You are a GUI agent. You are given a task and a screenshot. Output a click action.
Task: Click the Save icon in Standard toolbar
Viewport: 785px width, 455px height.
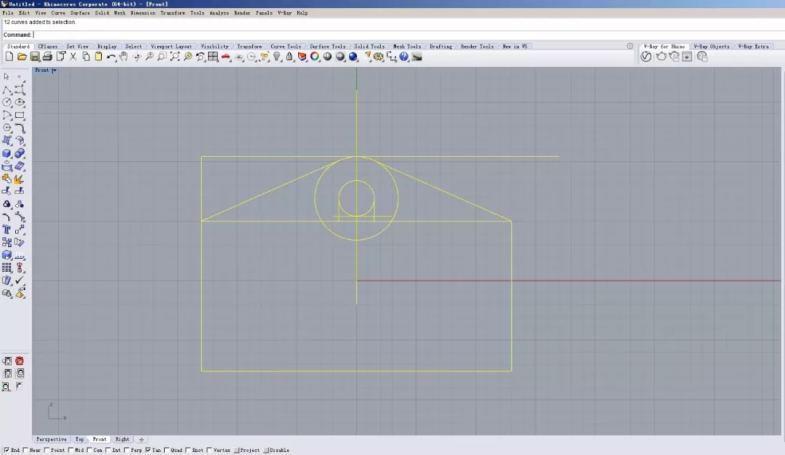point(34,57)
